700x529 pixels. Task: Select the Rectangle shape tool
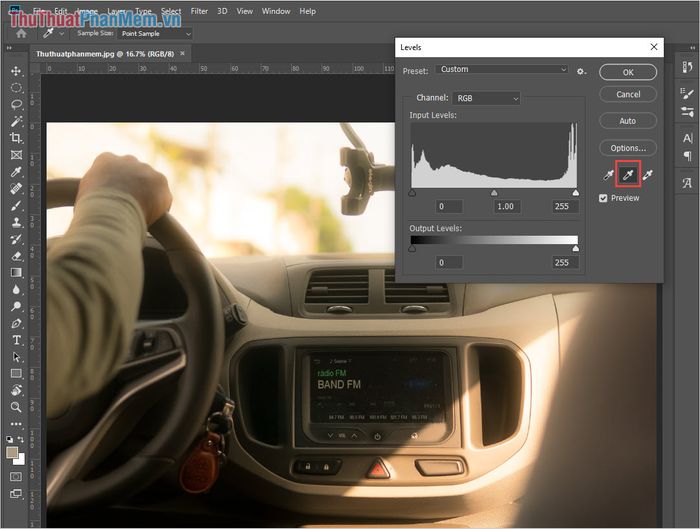(x=16, y=373)
